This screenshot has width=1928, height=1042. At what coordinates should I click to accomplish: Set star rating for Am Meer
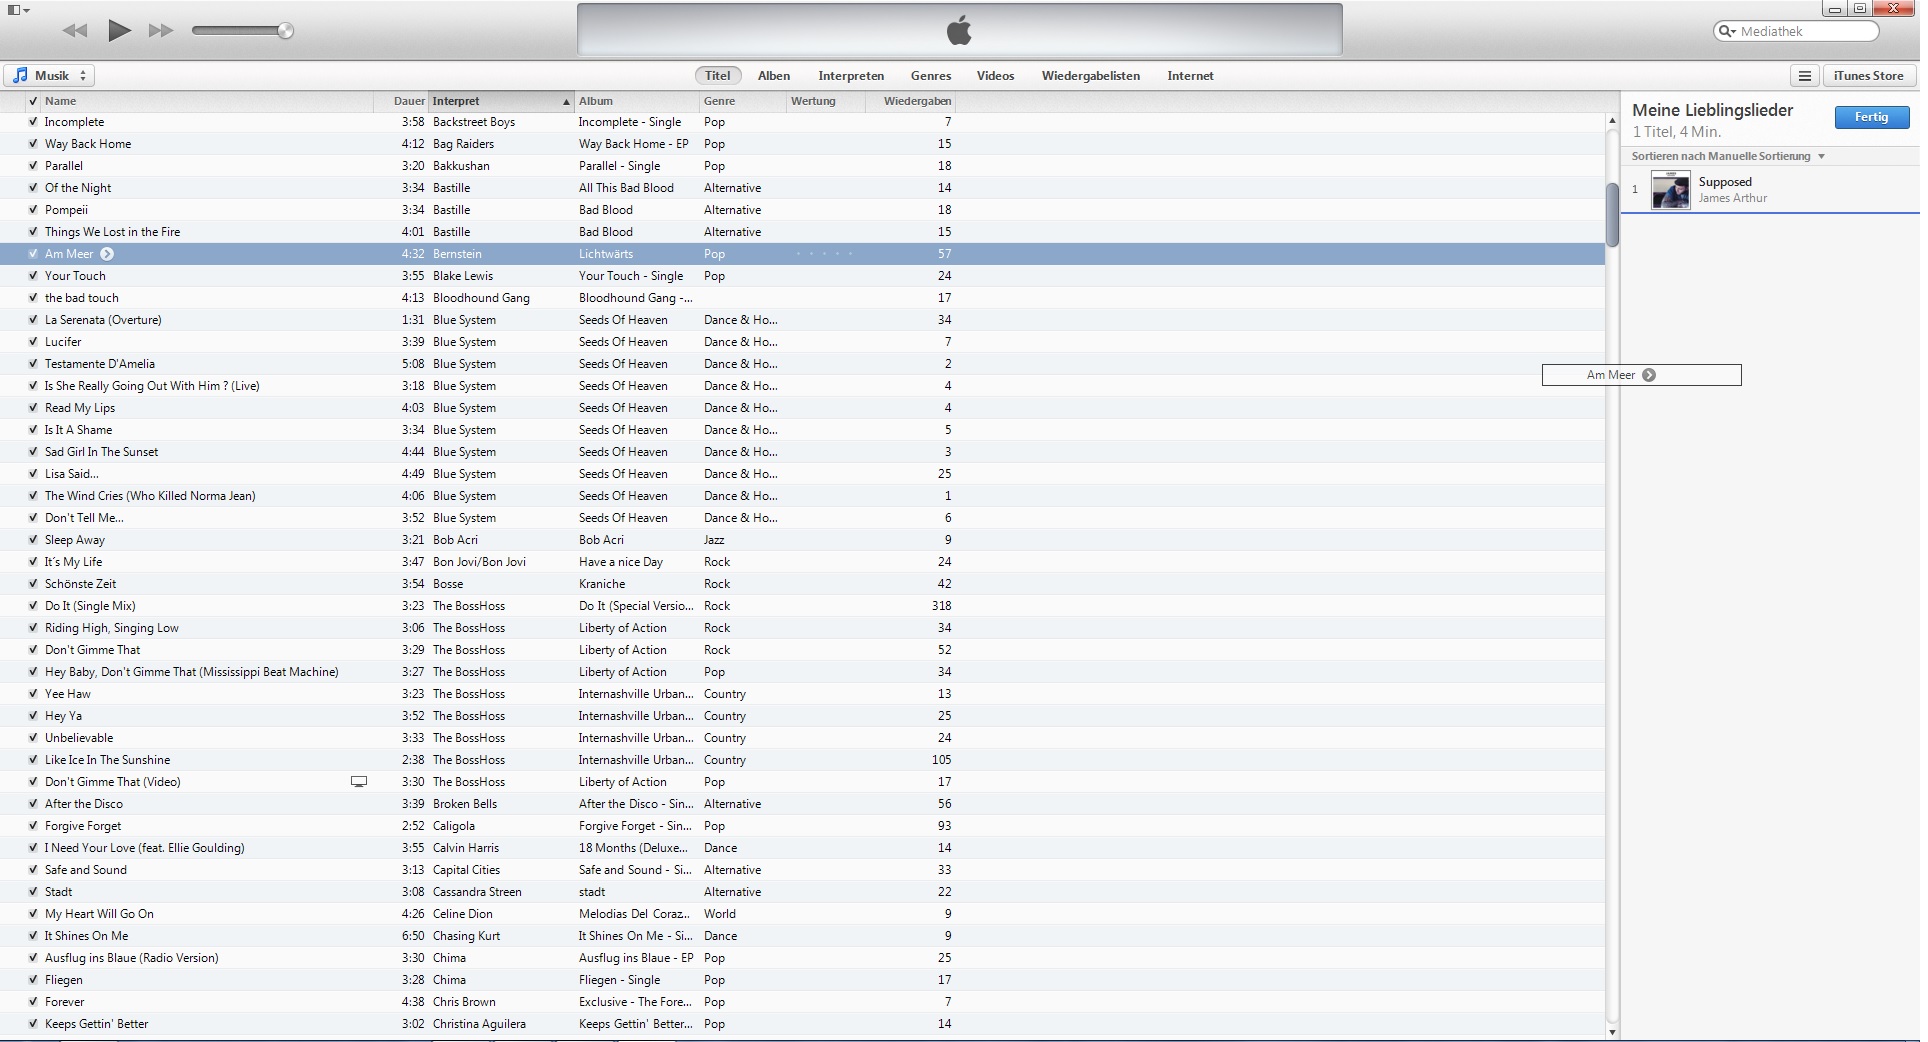[x=825, y=254]
